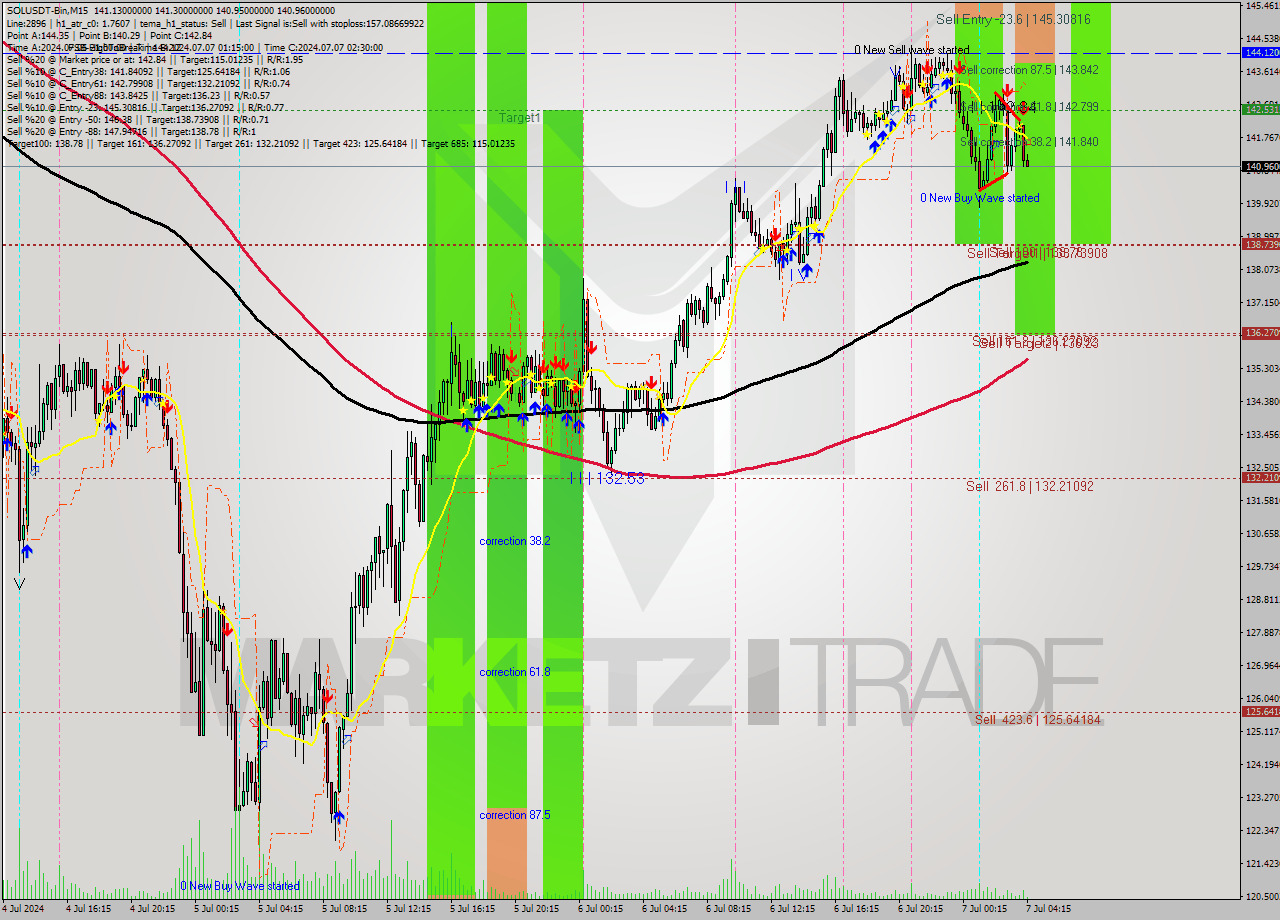
Task: Click the '5 Jul 16:15' time axis label
Action: pyautogui.click(x=472, y=910)
